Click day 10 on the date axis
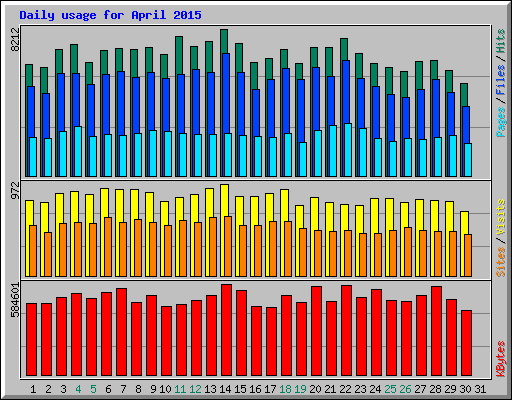 tap(165, 389)
